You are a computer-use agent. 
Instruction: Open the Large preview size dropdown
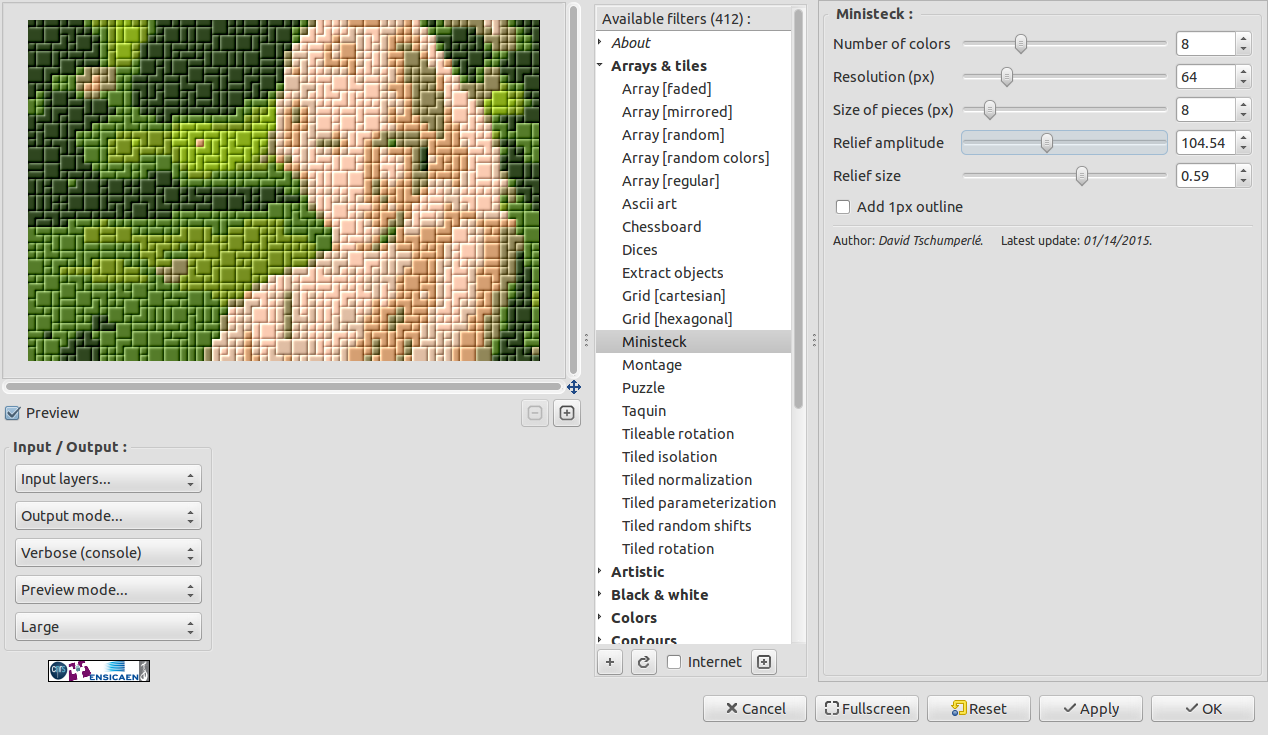[x=108, y=627]
